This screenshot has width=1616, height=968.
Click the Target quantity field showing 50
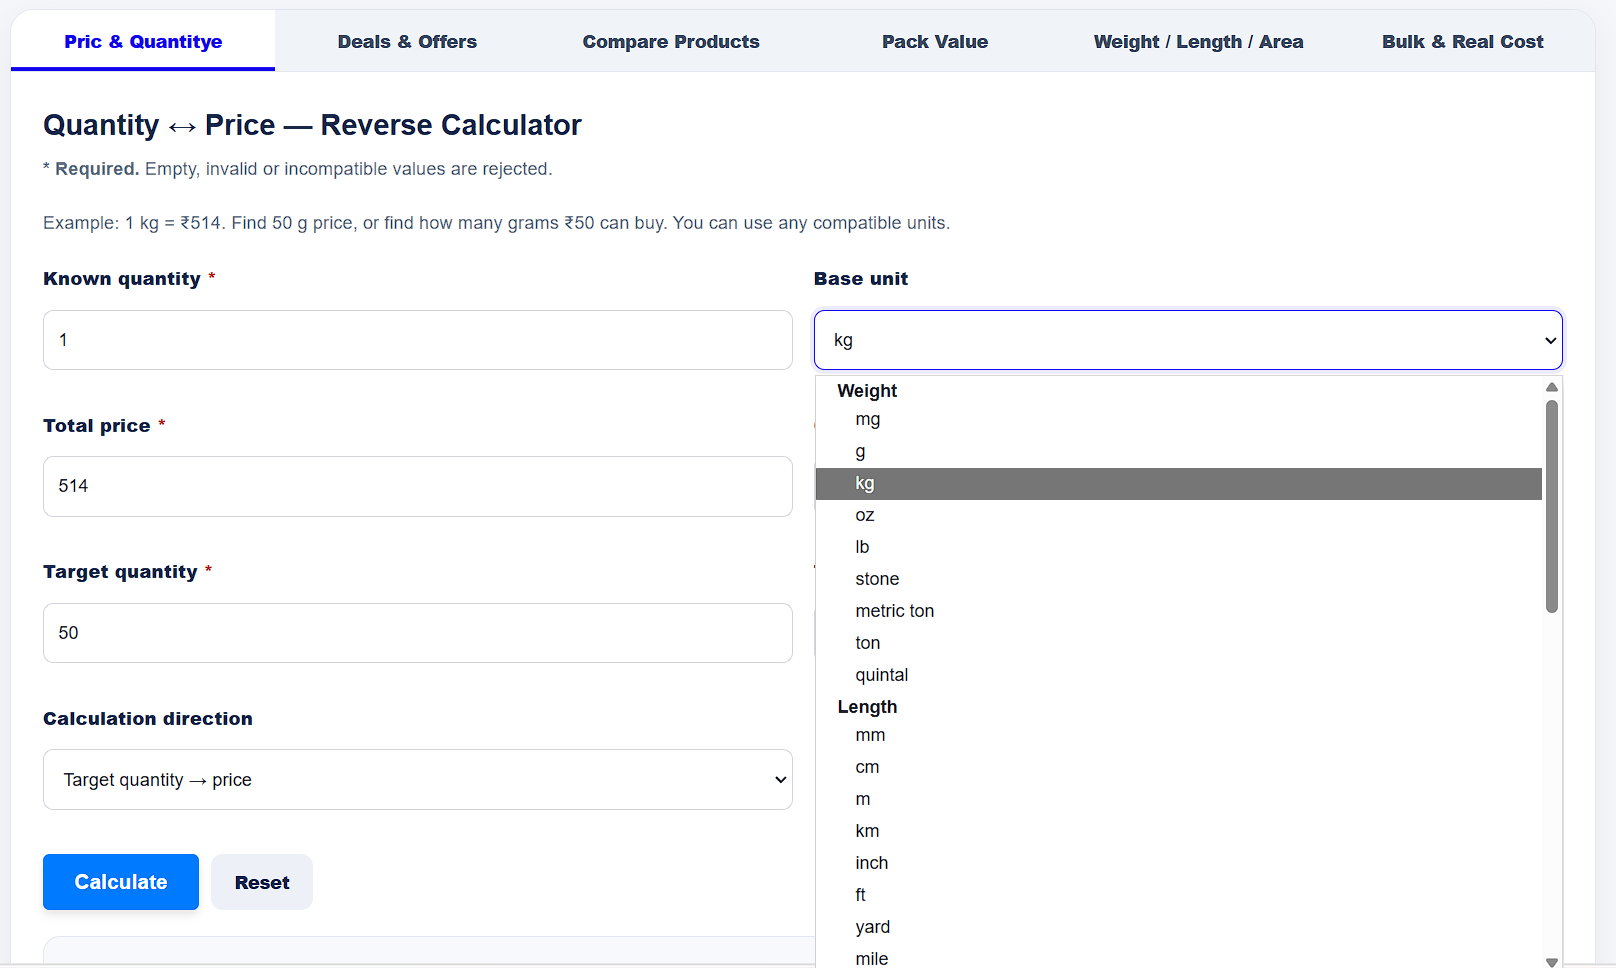[x=418, y=633]
